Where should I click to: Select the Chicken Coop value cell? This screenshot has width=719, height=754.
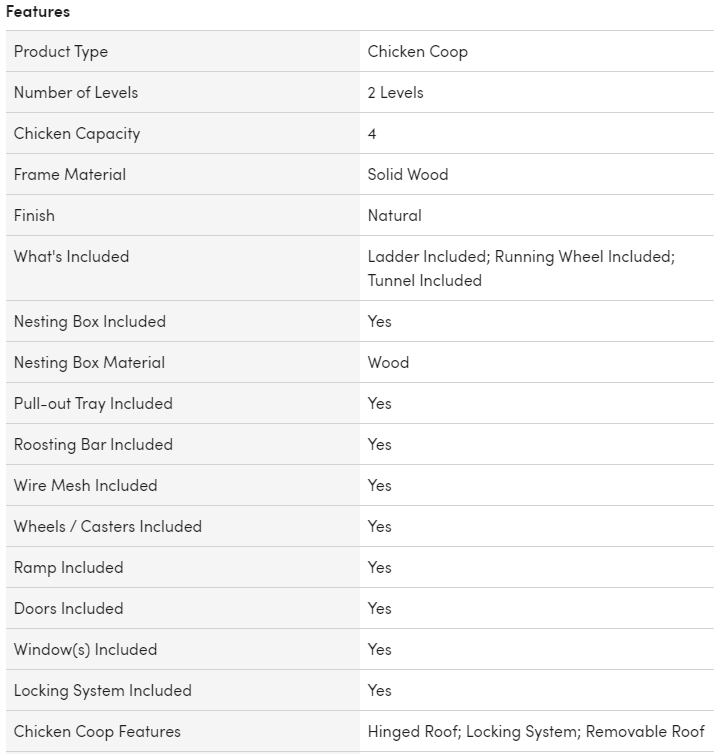coord(417,51)
